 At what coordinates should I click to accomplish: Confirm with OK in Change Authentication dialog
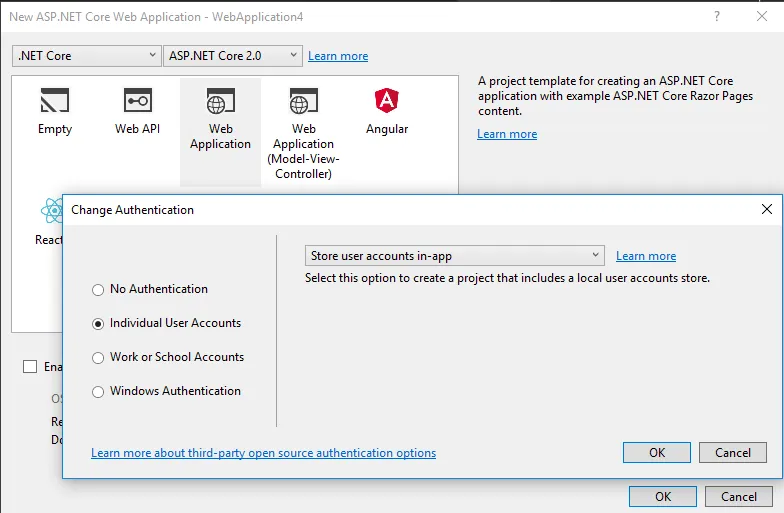pyautogui.click(x=656, y=452)
